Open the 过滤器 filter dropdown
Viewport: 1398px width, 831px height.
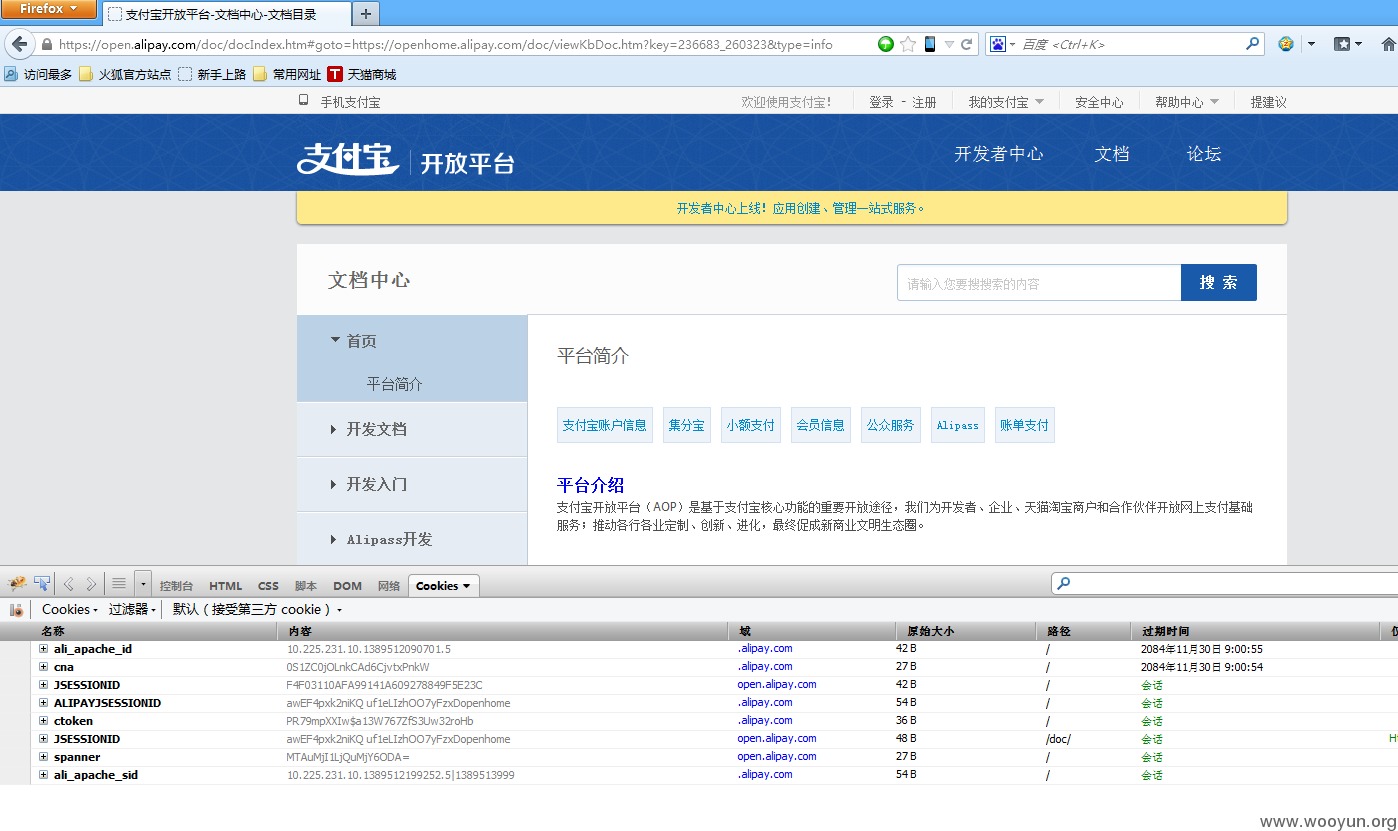pos(133,609)
